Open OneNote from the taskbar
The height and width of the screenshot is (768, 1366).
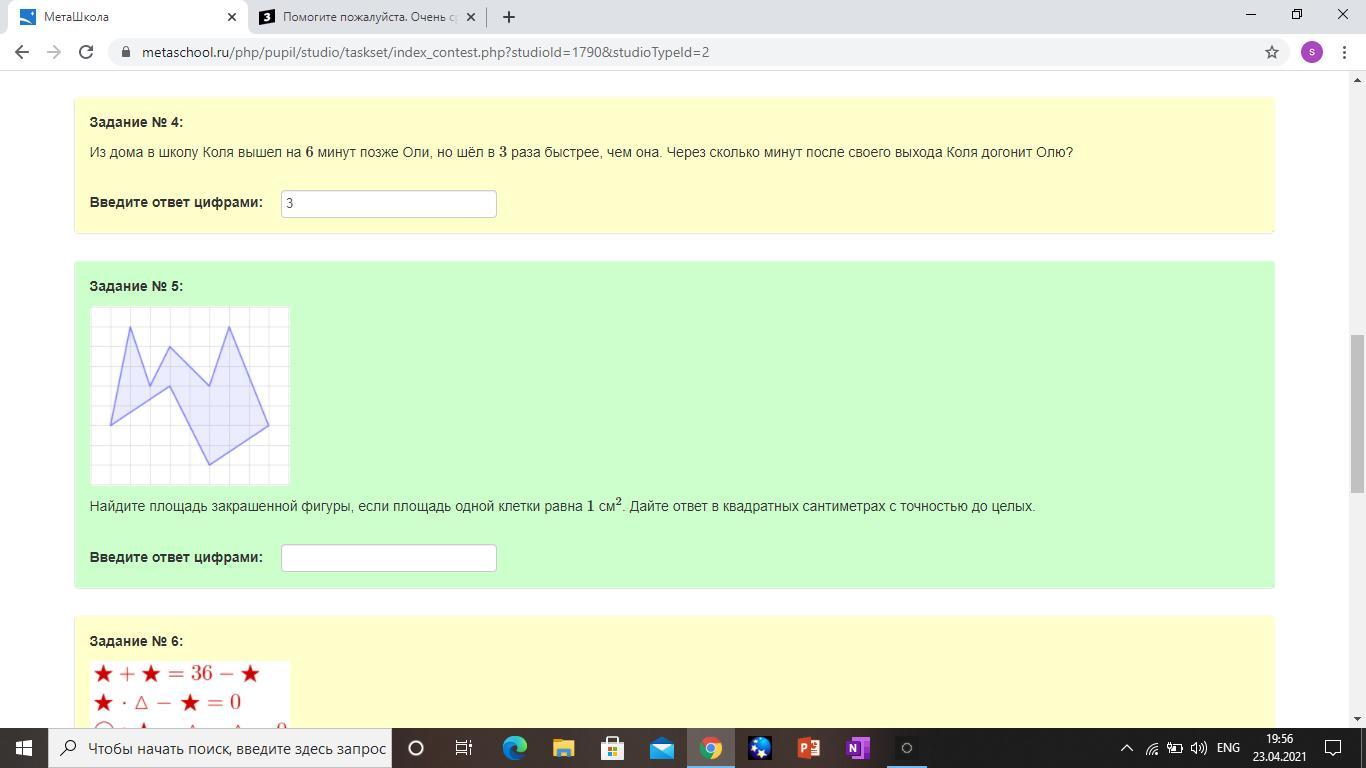point(857,748)
